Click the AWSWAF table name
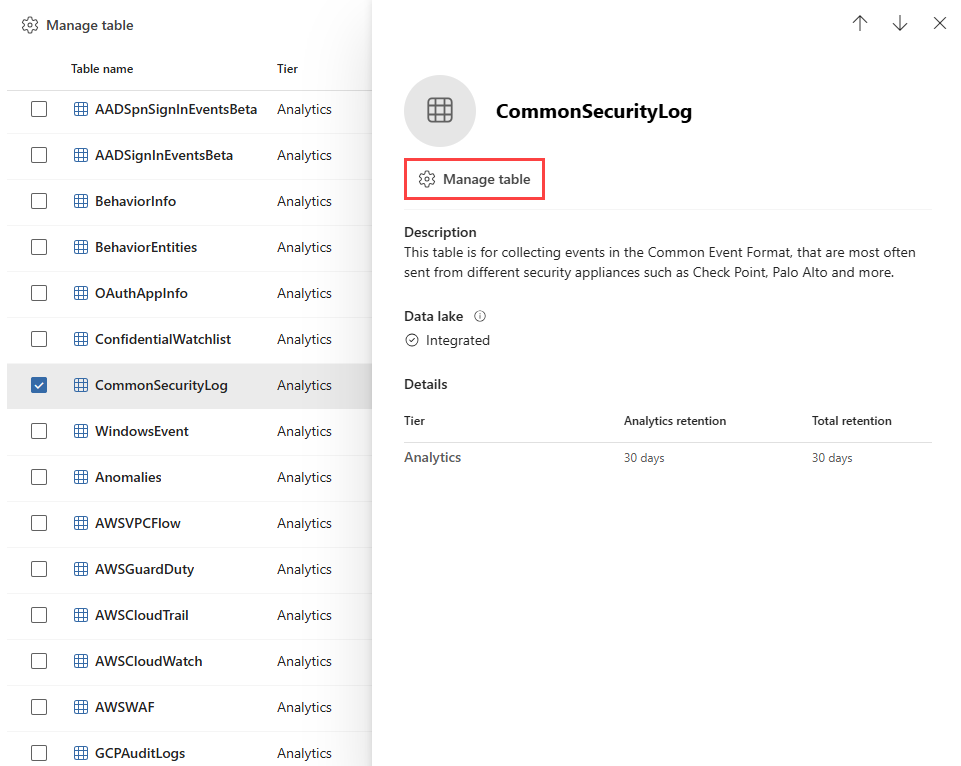 (124, 707)
